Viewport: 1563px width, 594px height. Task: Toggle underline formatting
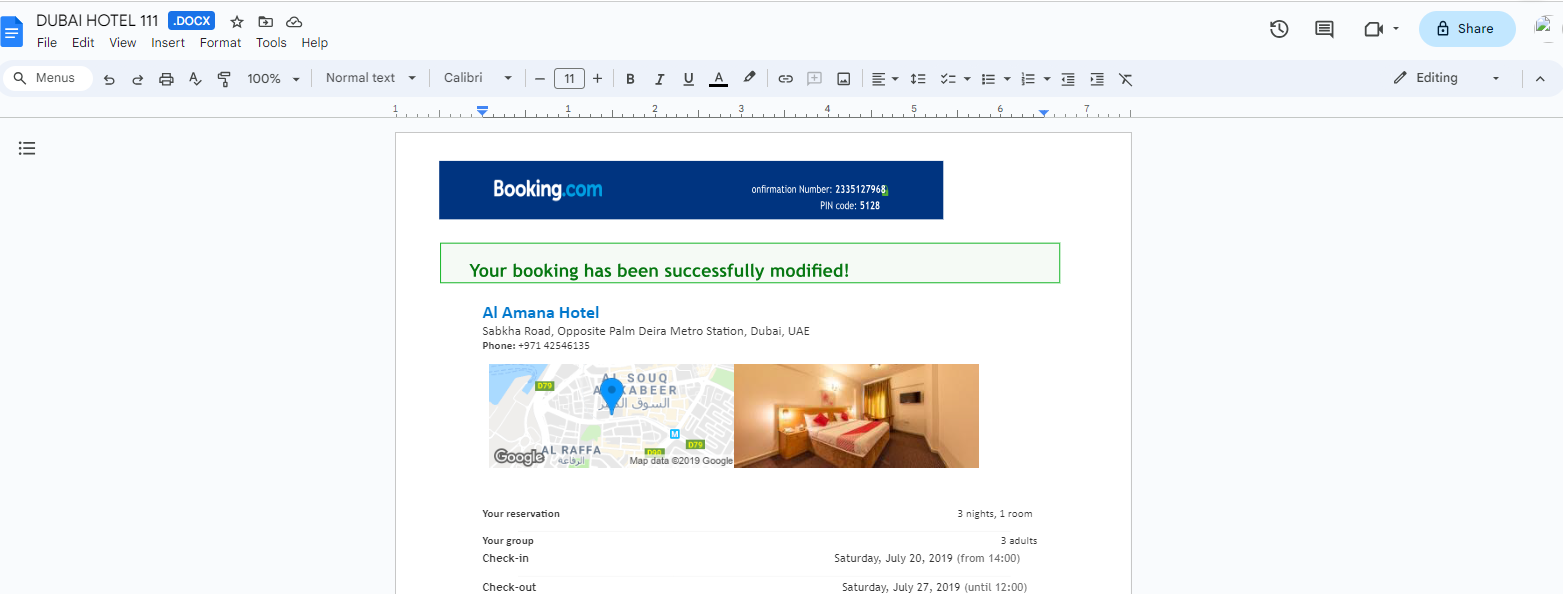click(x=688, y=79)
